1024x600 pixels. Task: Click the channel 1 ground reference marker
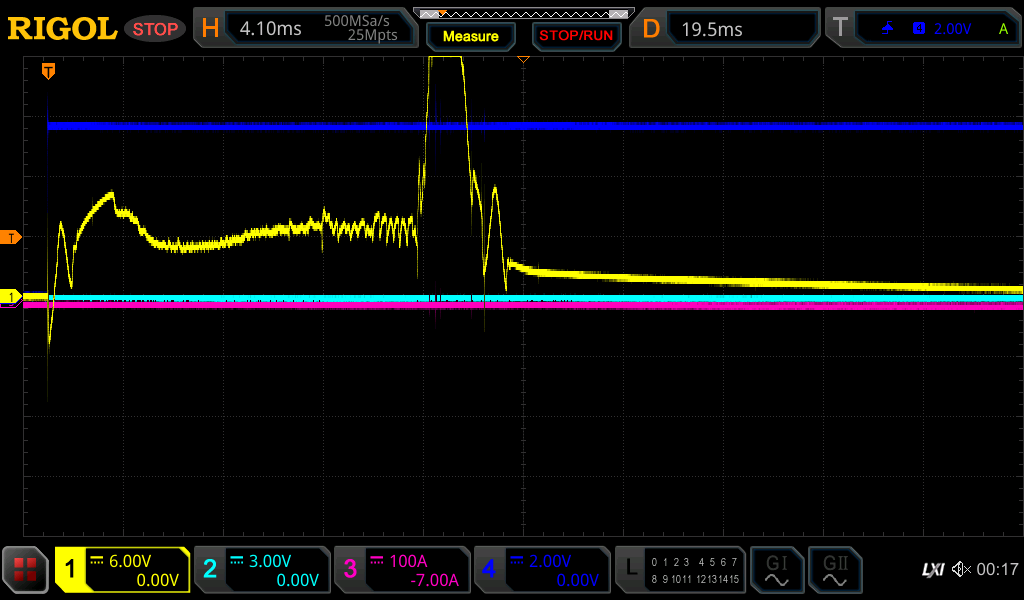tap(11, 297)
